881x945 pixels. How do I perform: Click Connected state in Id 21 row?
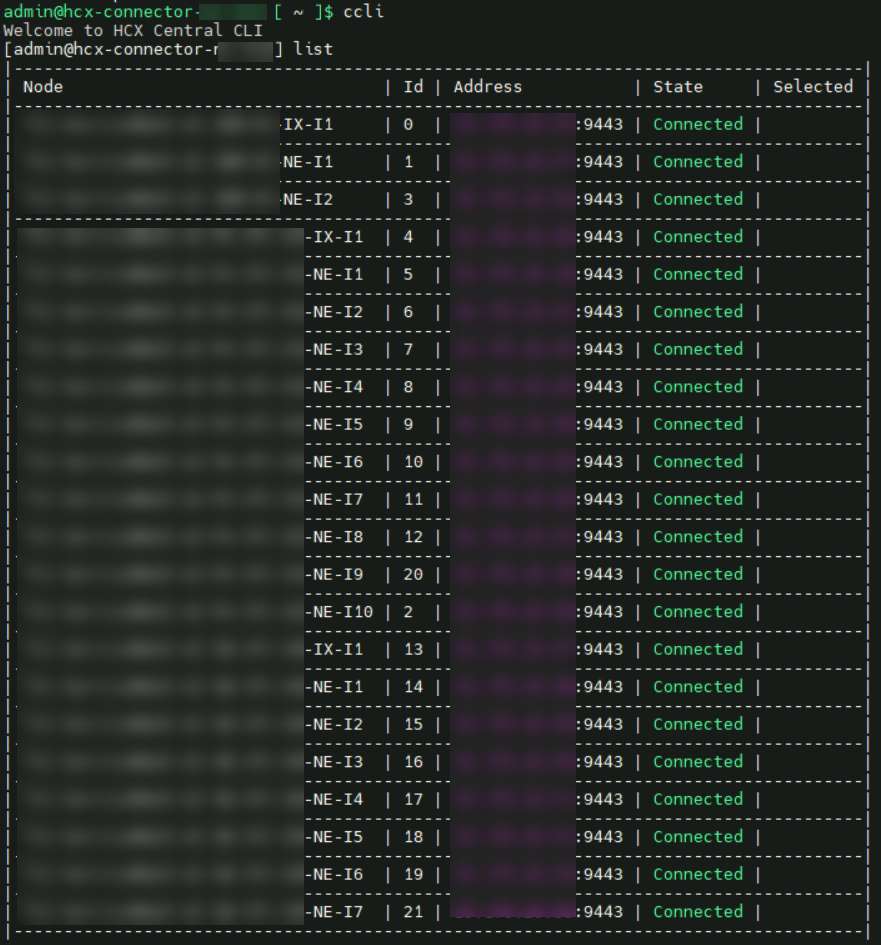coord(698,912)
